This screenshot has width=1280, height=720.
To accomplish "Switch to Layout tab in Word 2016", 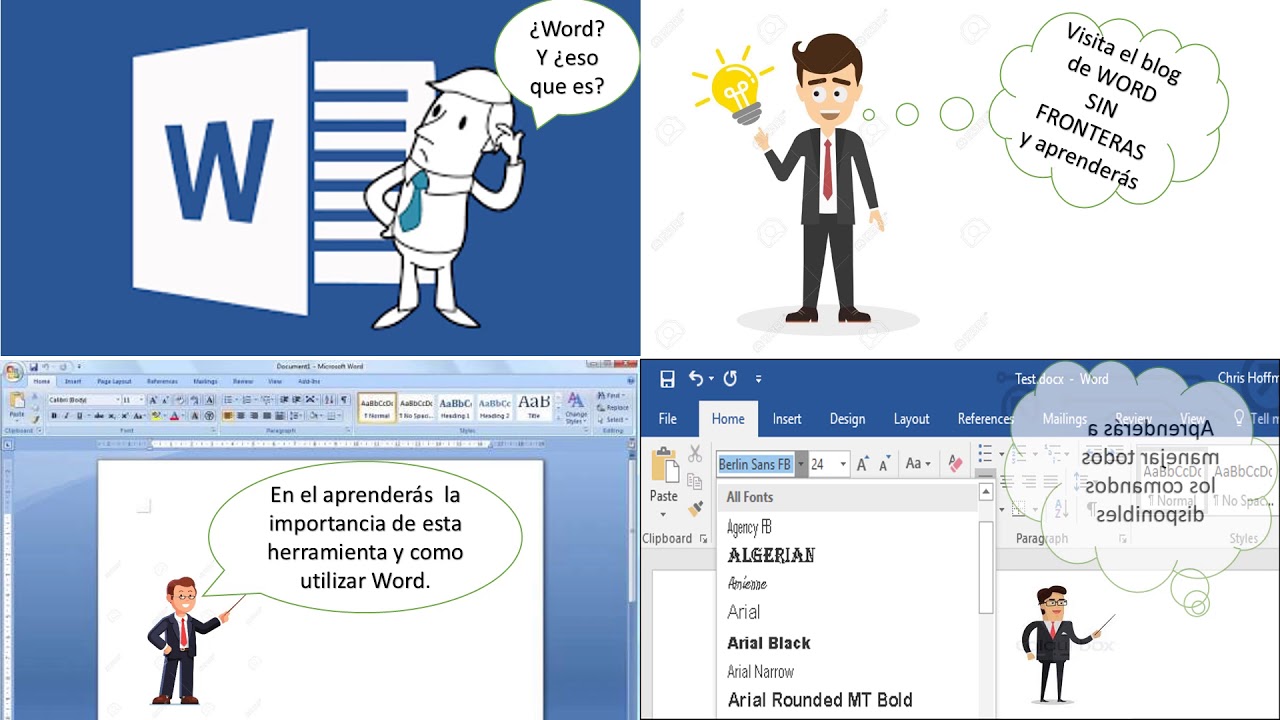I will [x=911, y=419].
